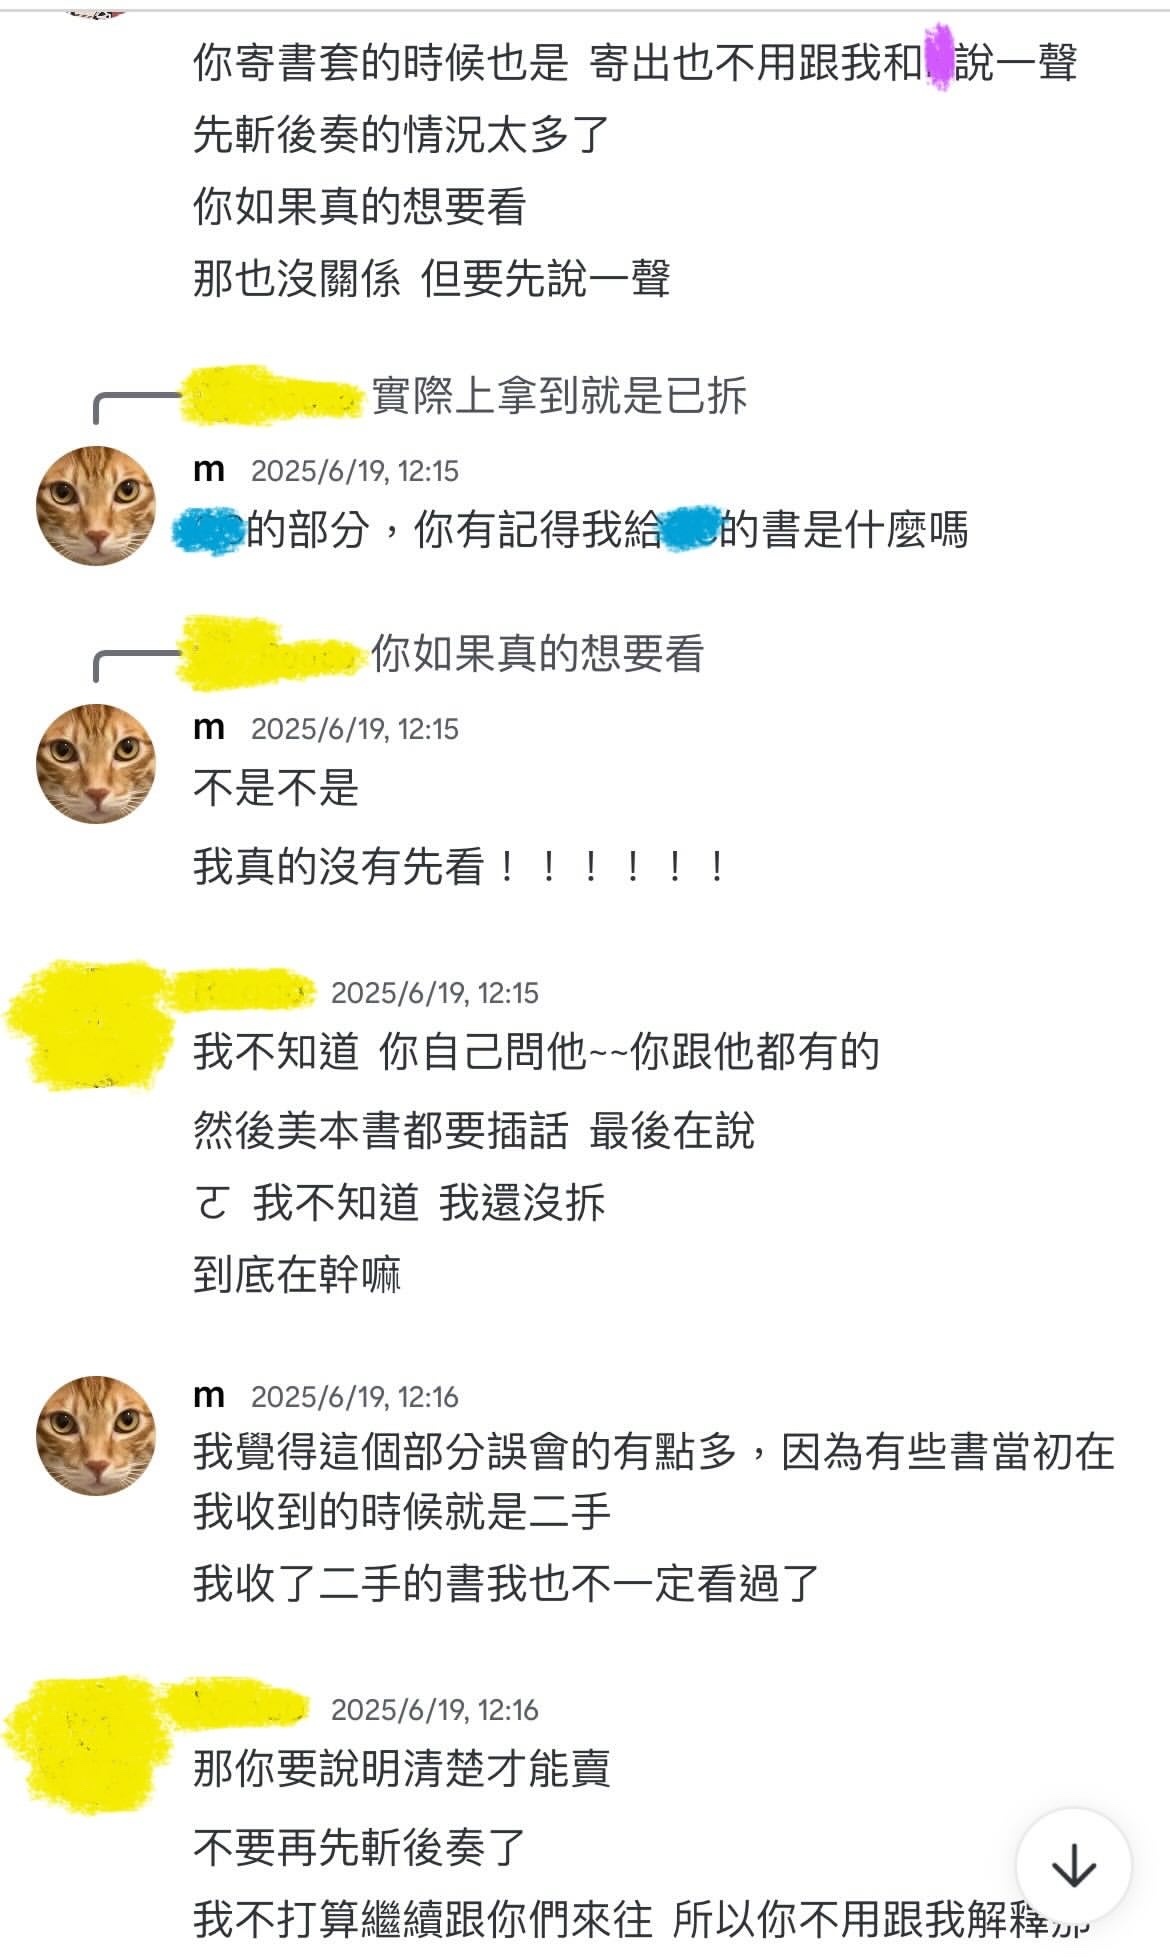The height and width of the screenshot is (1957, 1170).
Task: Select message '那也沒關係 但要先說一聲'
Action: pyautogui.click(x=432, y=279)
